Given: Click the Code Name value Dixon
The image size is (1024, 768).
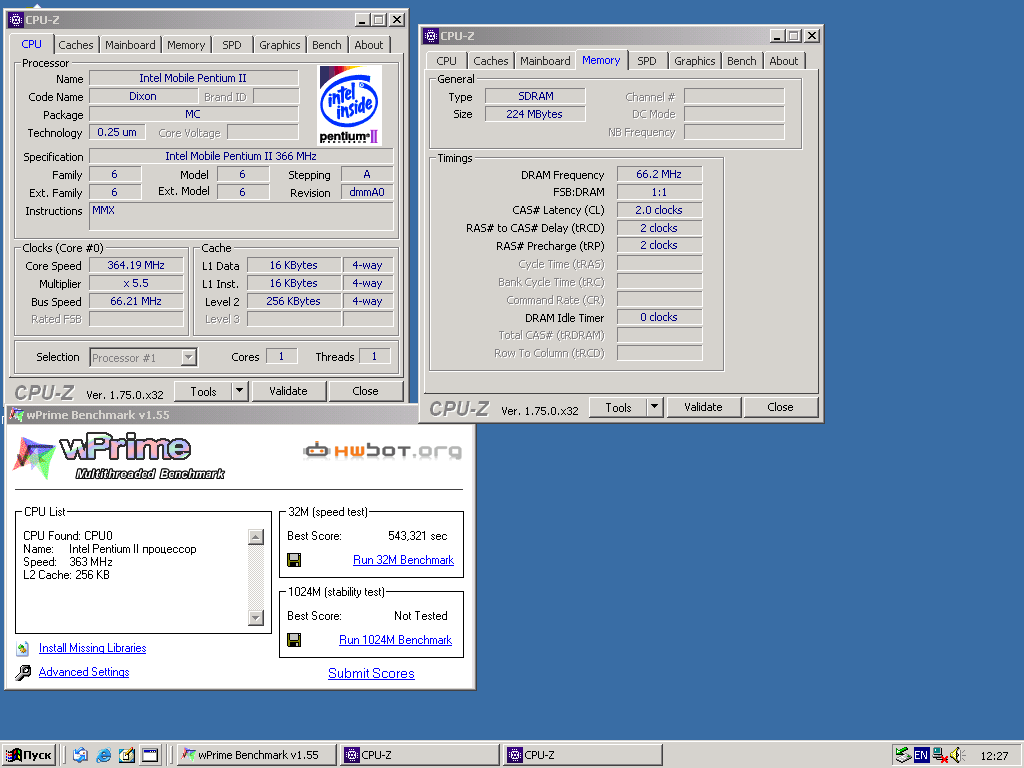Looking at the screenshot, I should pos(142,96).
